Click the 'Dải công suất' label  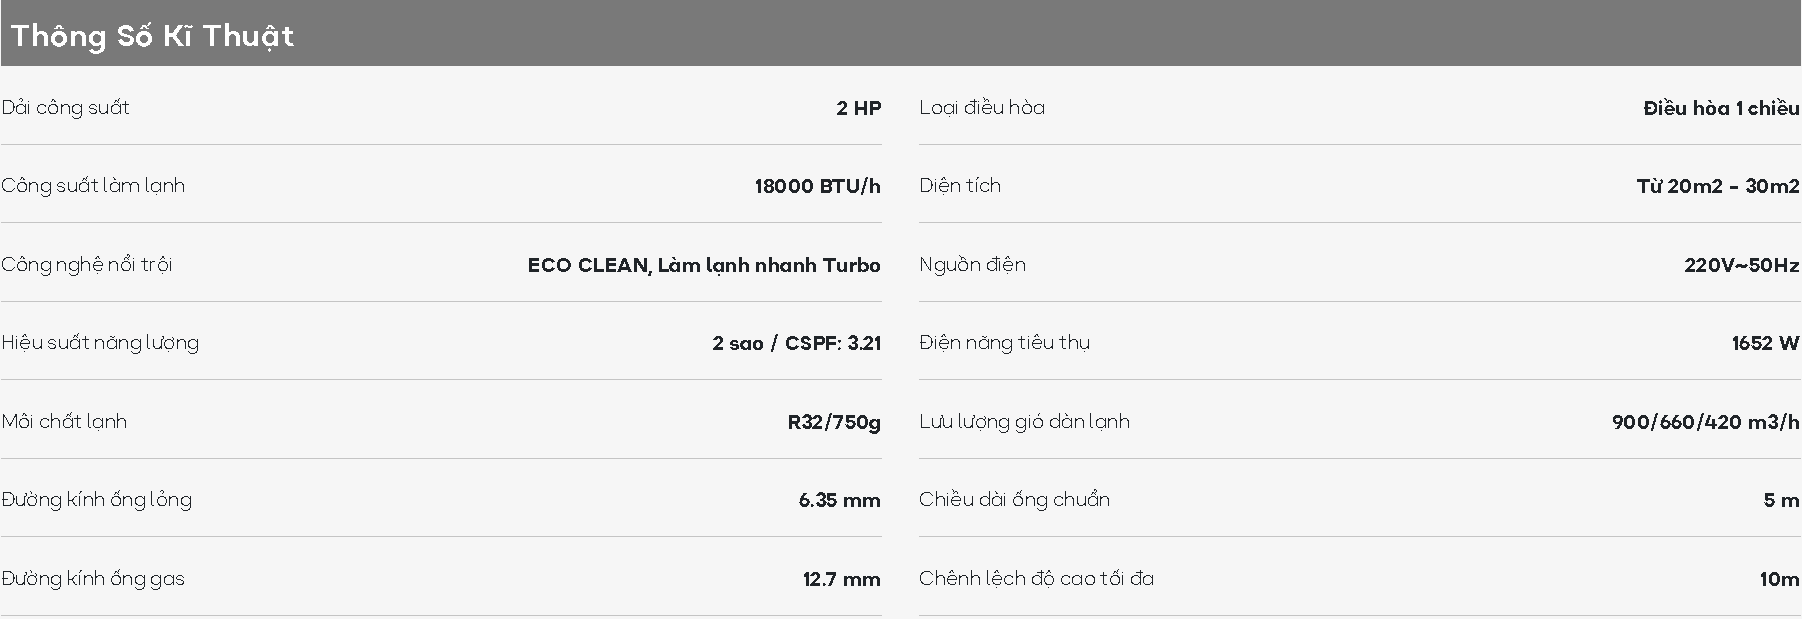click(66, 108)
